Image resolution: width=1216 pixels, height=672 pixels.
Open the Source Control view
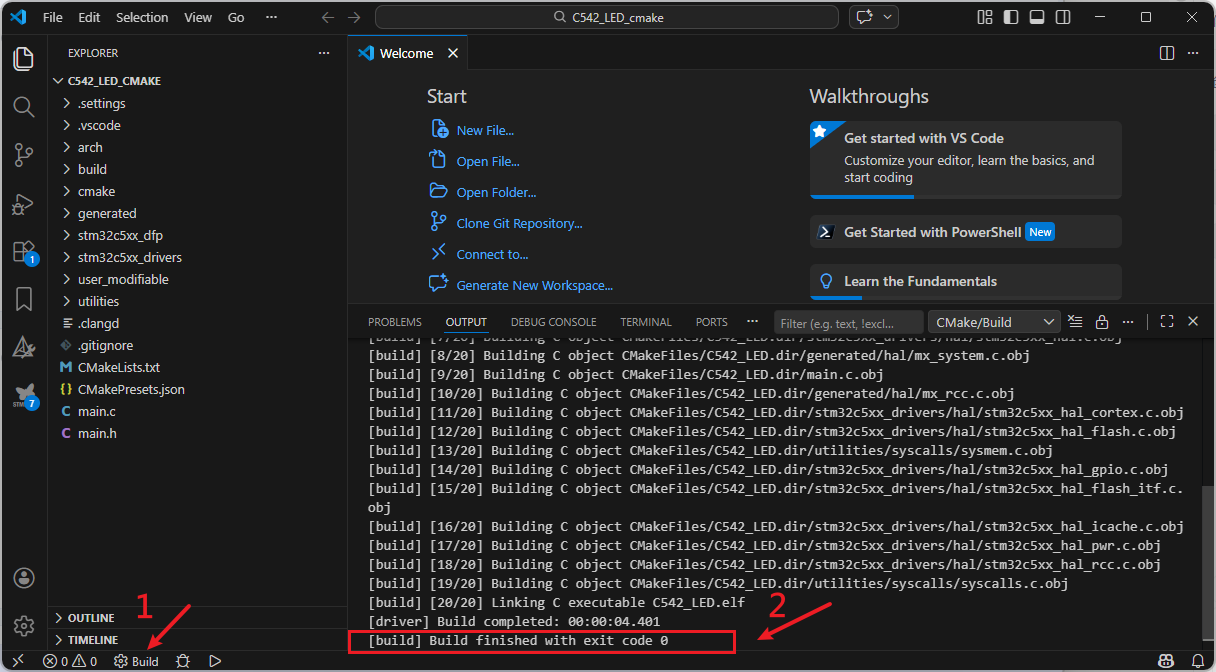coord(23,155)
